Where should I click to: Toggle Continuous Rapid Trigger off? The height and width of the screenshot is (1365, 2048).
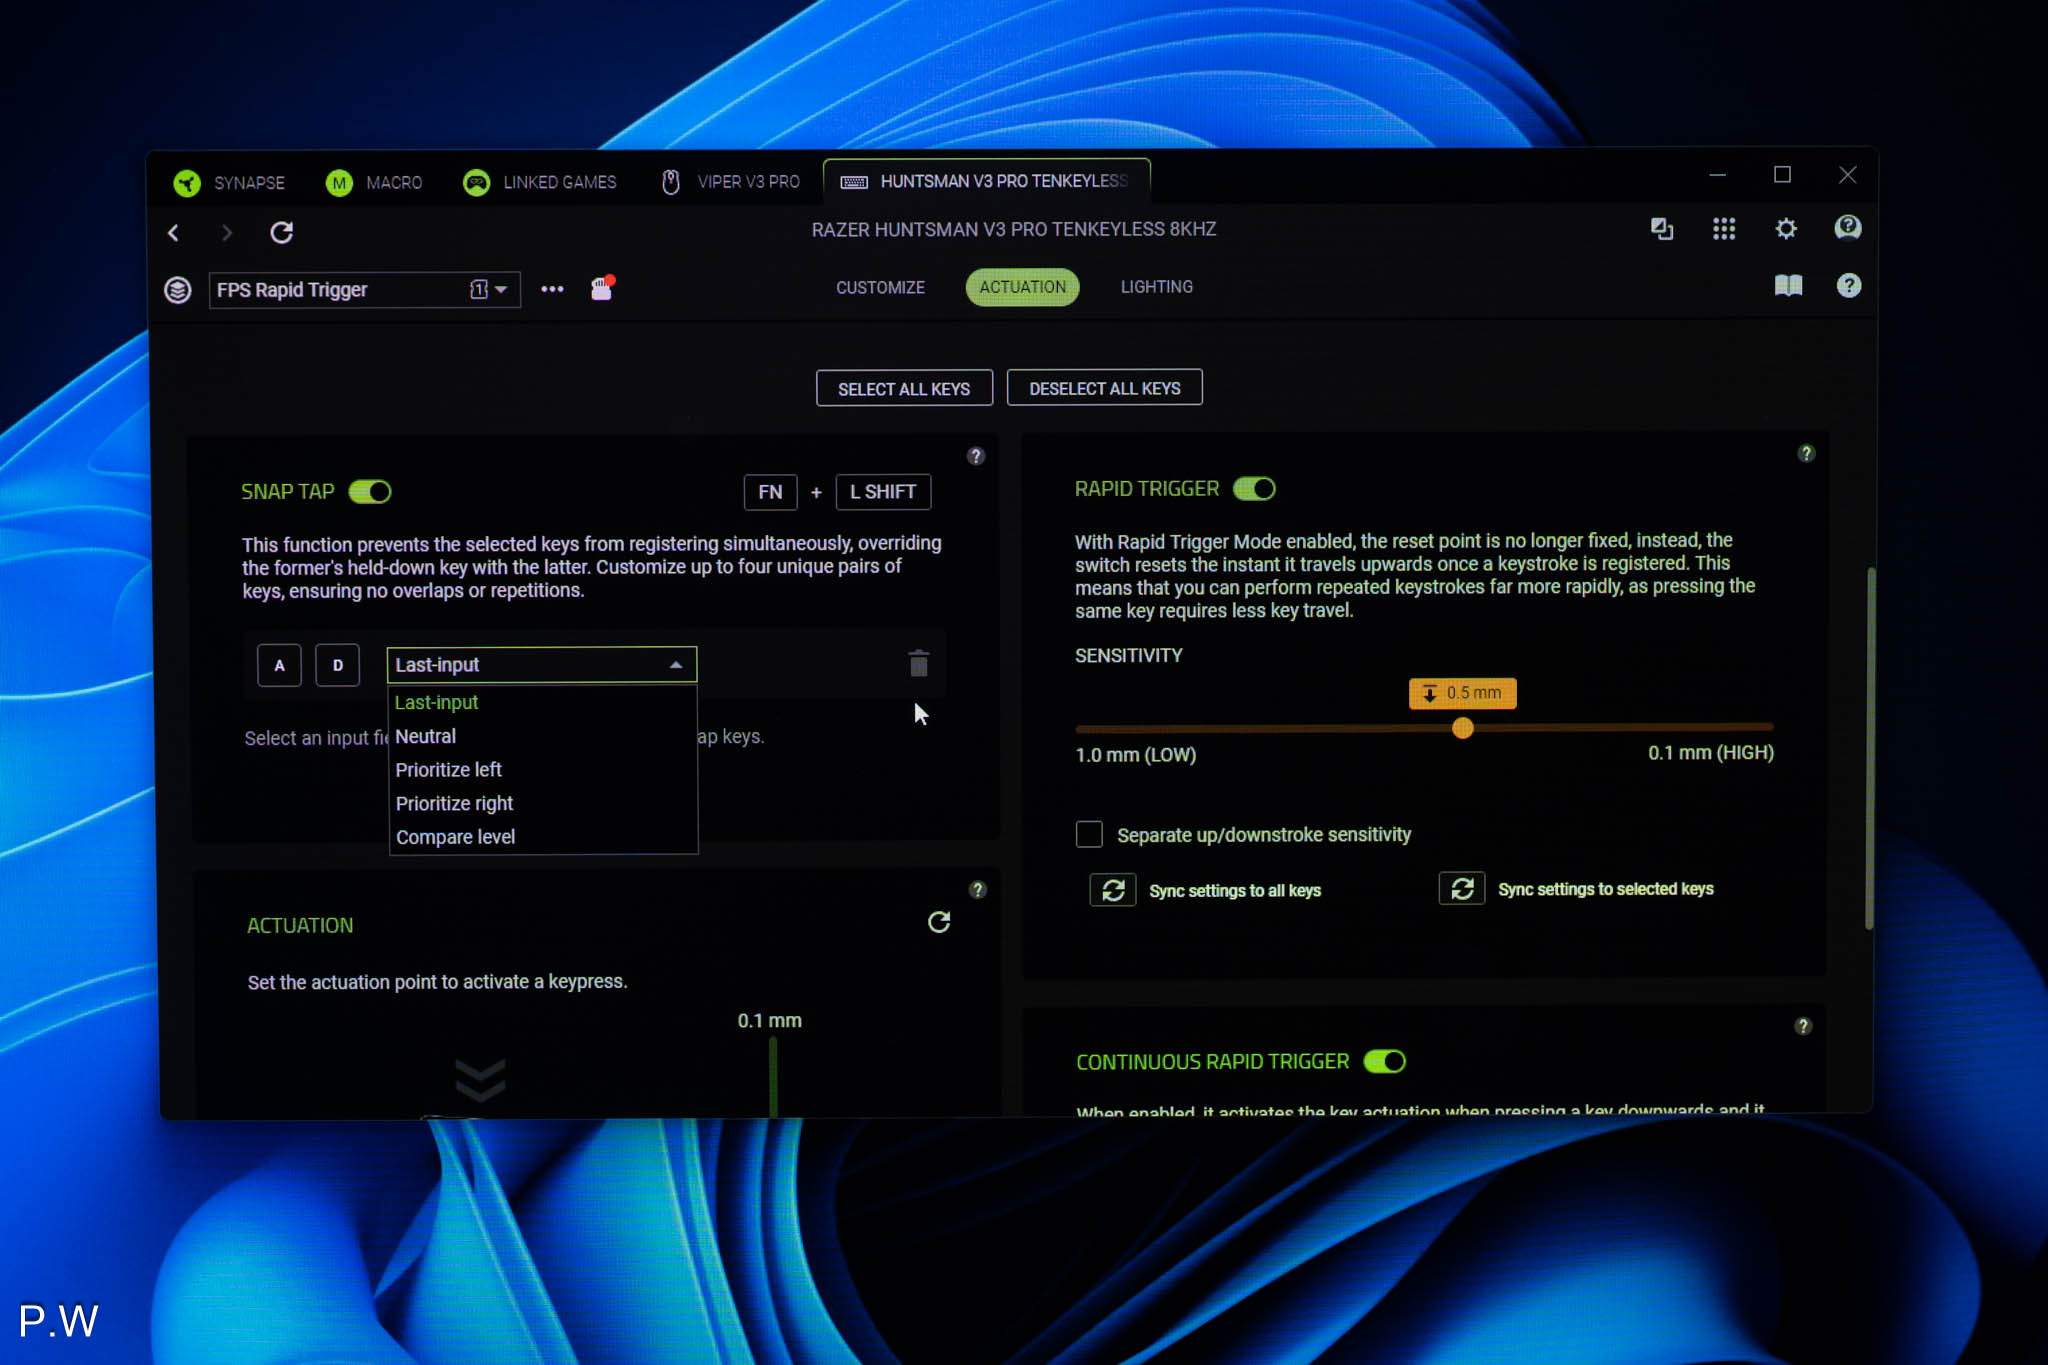pyautogui.click(x=1385, y=1061)
